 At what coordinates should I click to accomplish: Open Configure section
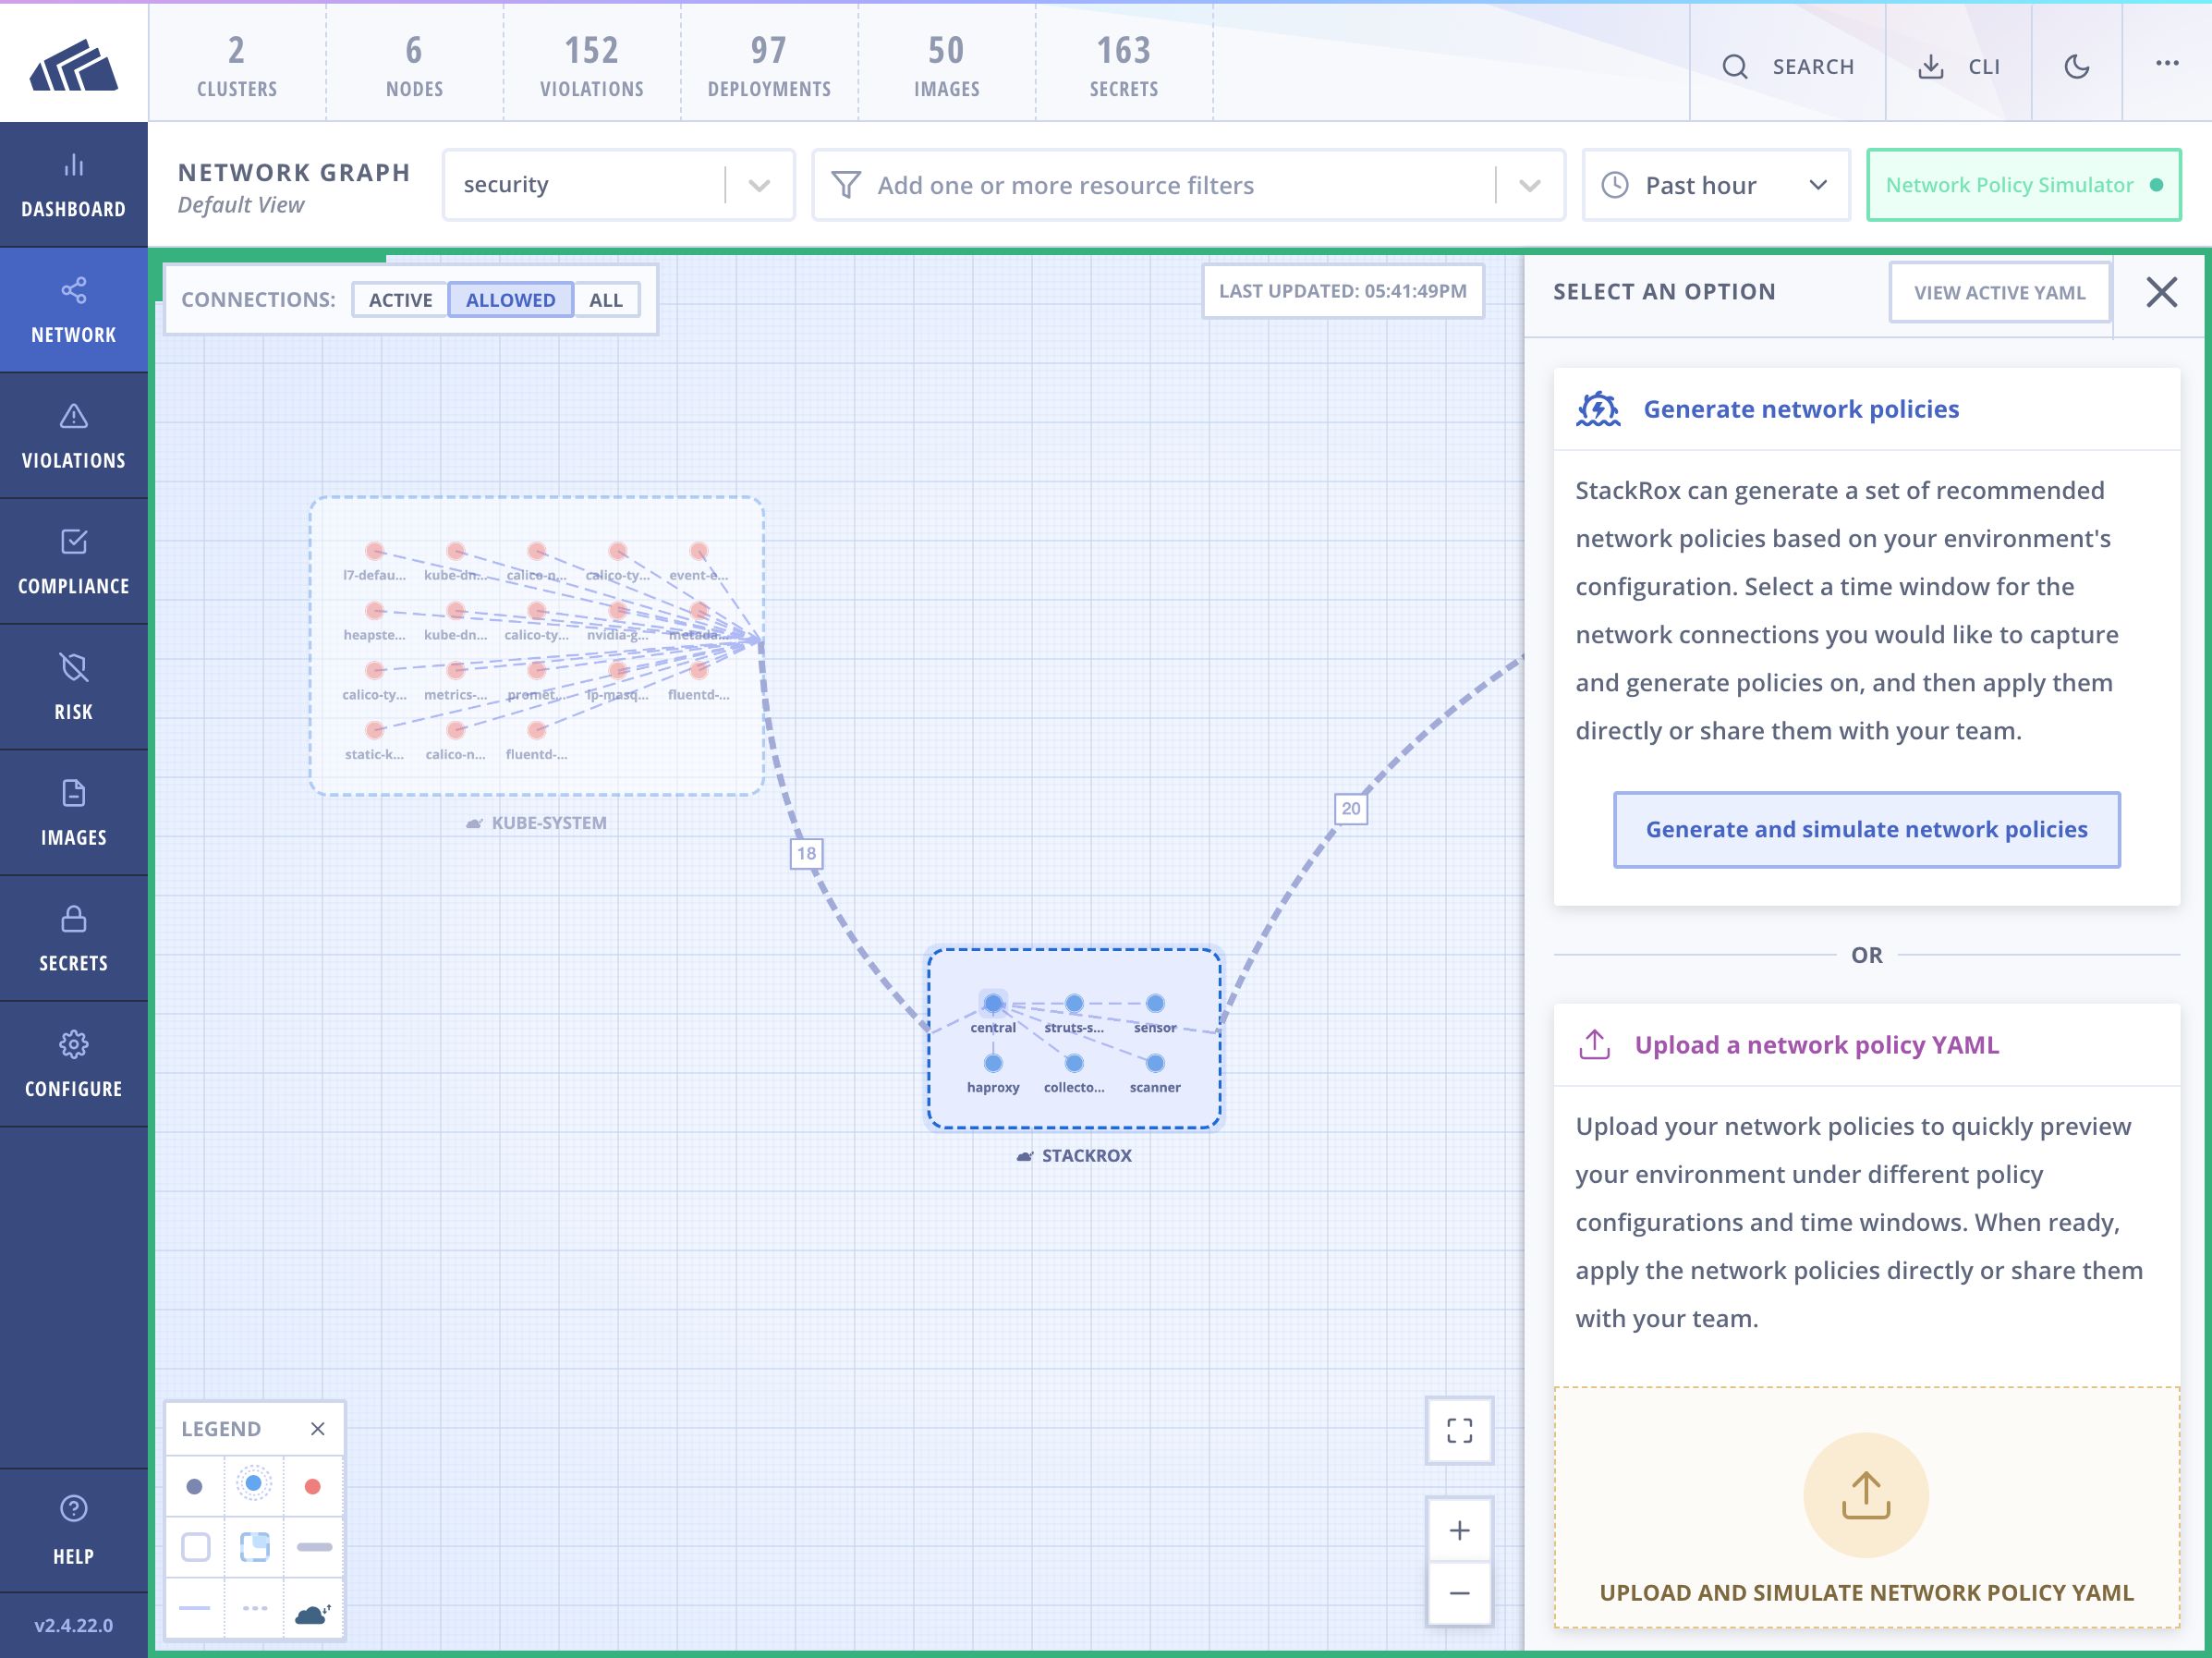pyautogui.click(x=73, y=1065)
